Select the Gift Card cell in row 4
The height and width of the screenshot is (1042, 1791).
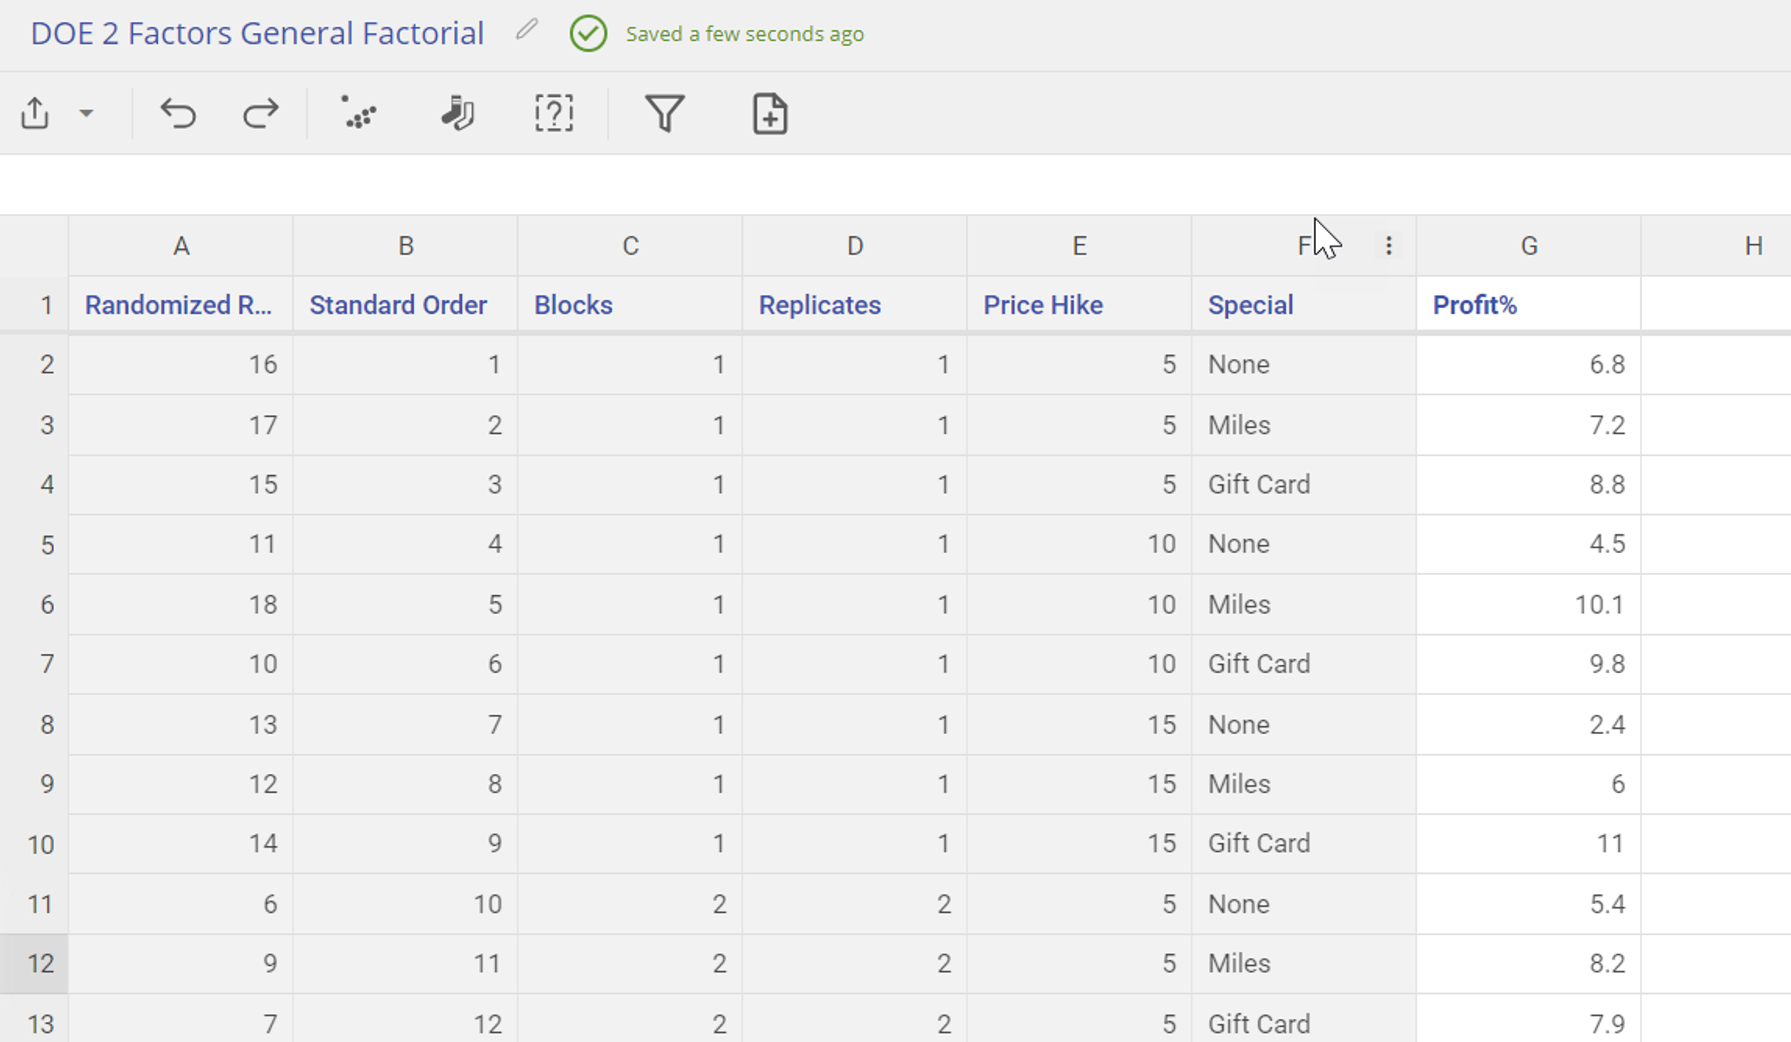coord(1303,485)
